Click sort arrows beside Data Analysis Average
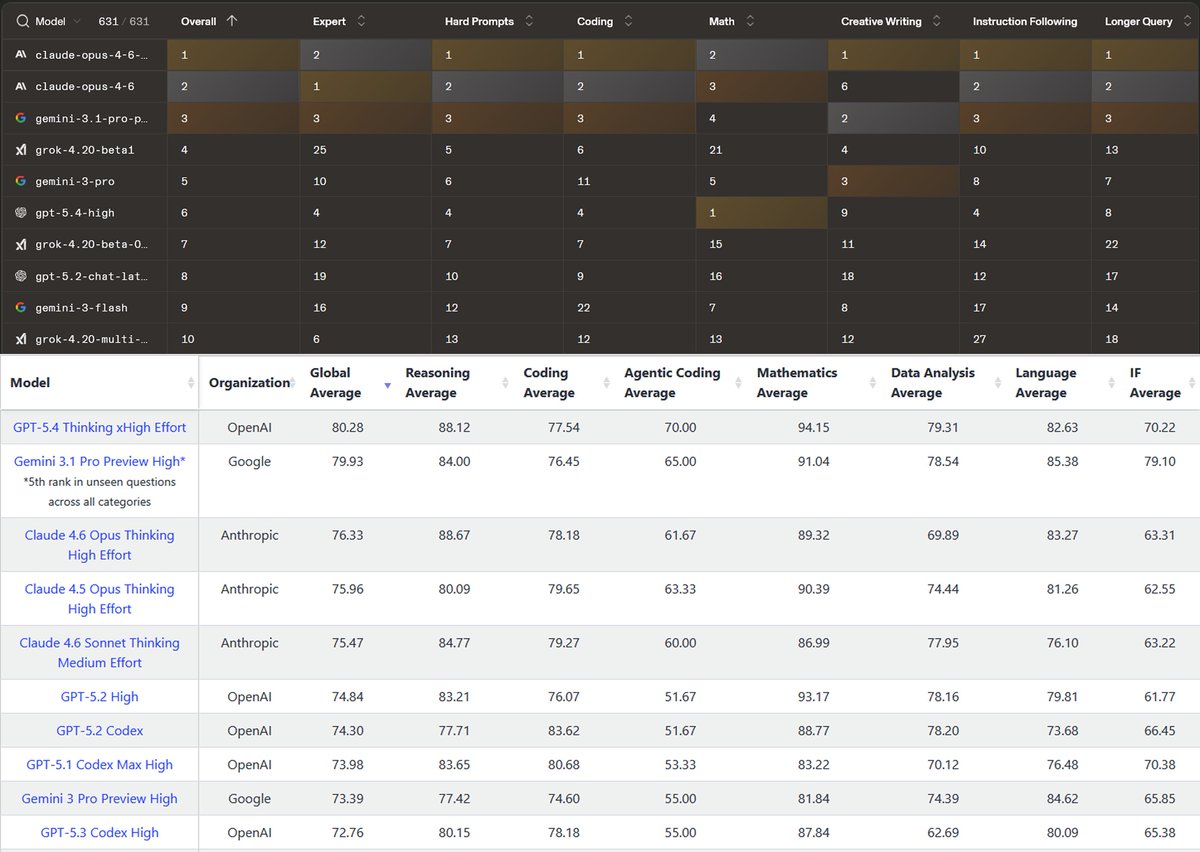 998,383
